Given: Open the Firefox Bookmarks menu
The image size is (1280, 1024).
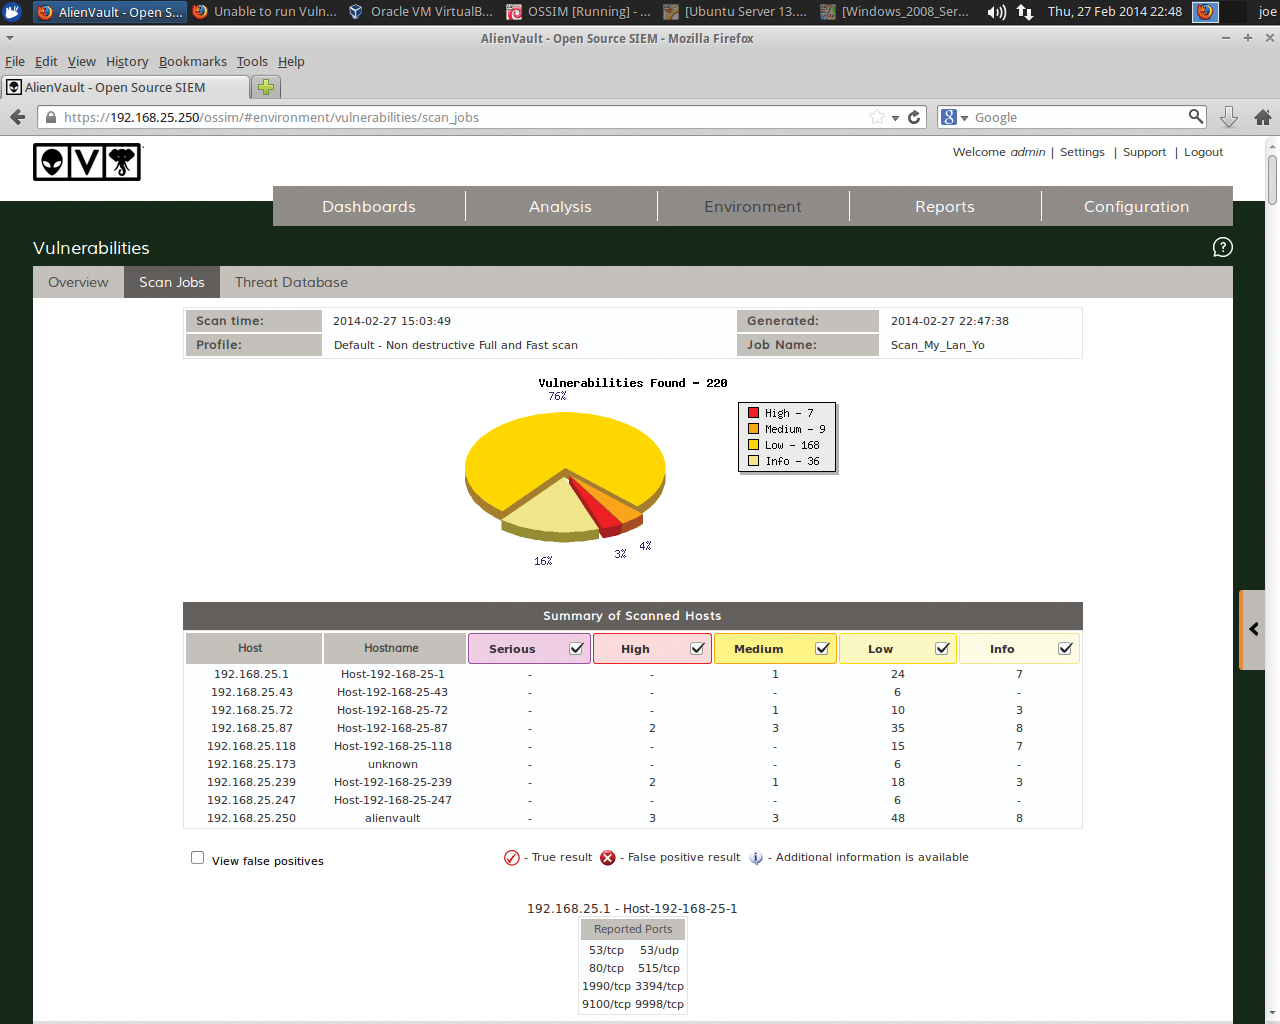Looking at the screenshot, I should [x=193, y=61].
